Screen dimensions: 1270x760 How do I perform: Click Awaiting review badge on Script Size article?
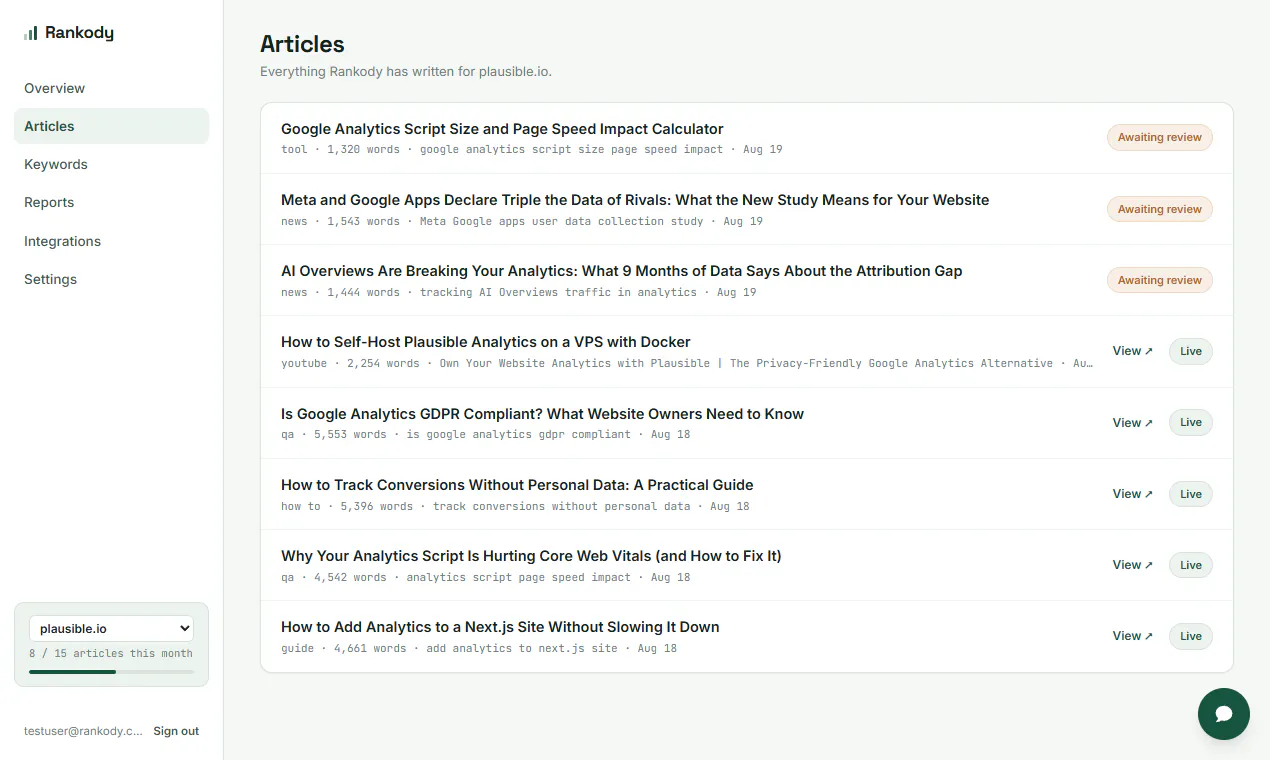(1160, 138)
